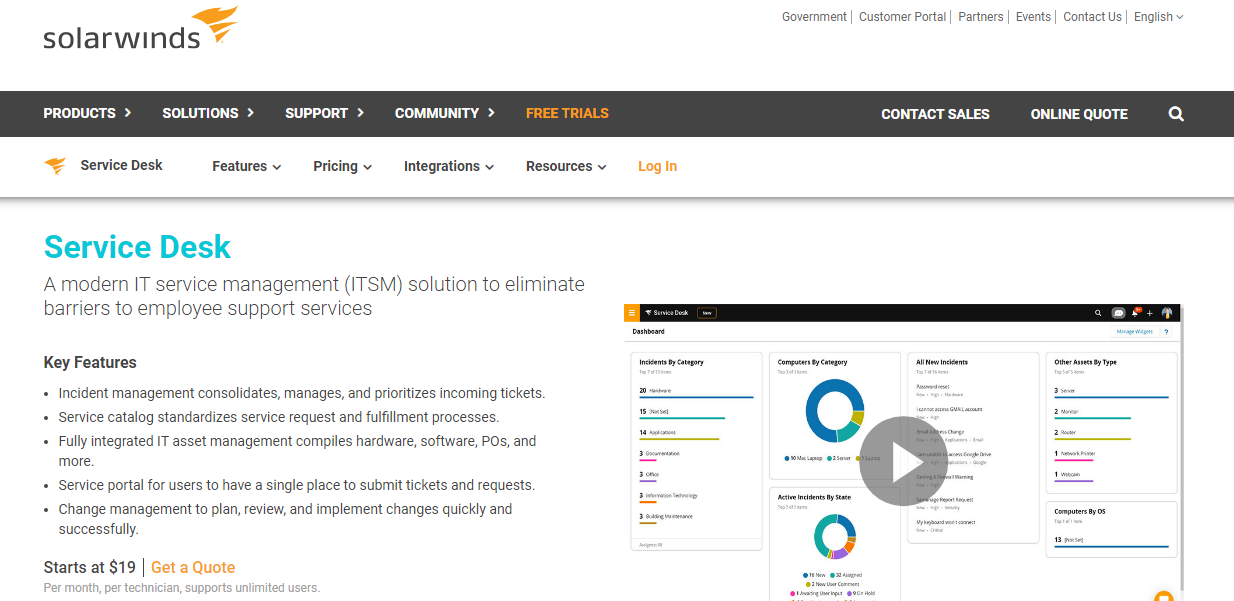The width and height of the screenshot is (1234, 601).
Task: Click plus icon in dashboard preview header
Action: point(1150,313)
